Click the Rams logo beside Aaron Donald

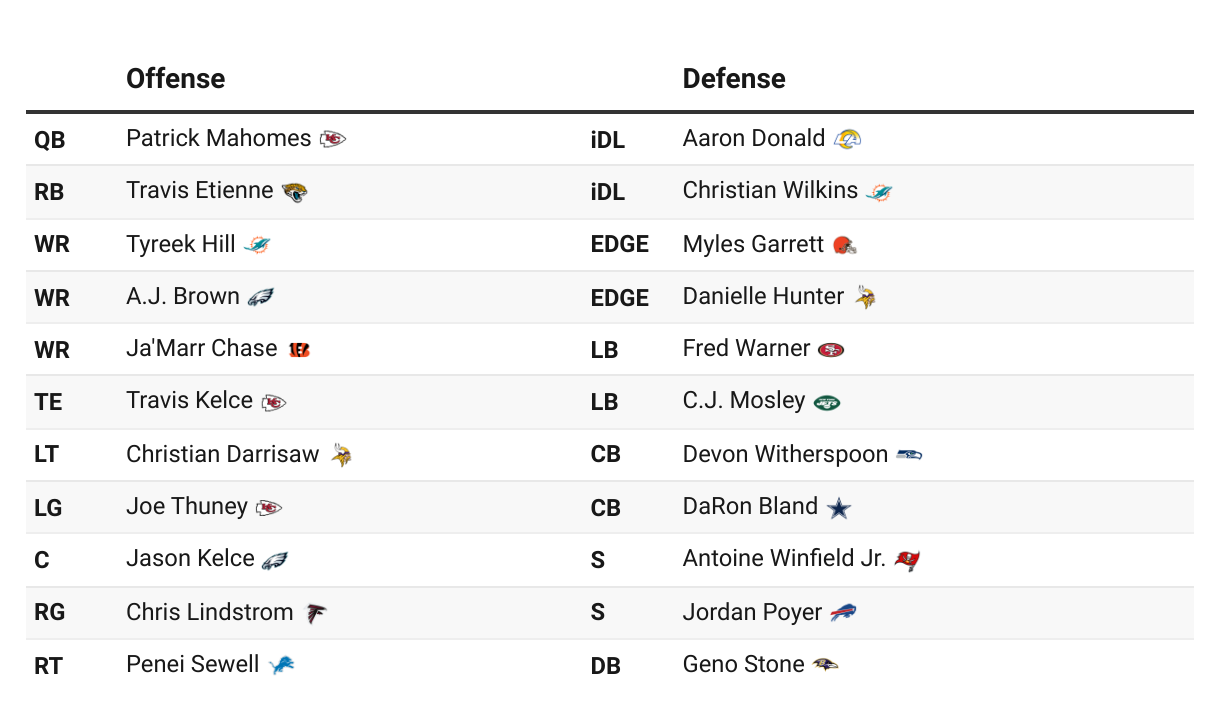[847, 139]
